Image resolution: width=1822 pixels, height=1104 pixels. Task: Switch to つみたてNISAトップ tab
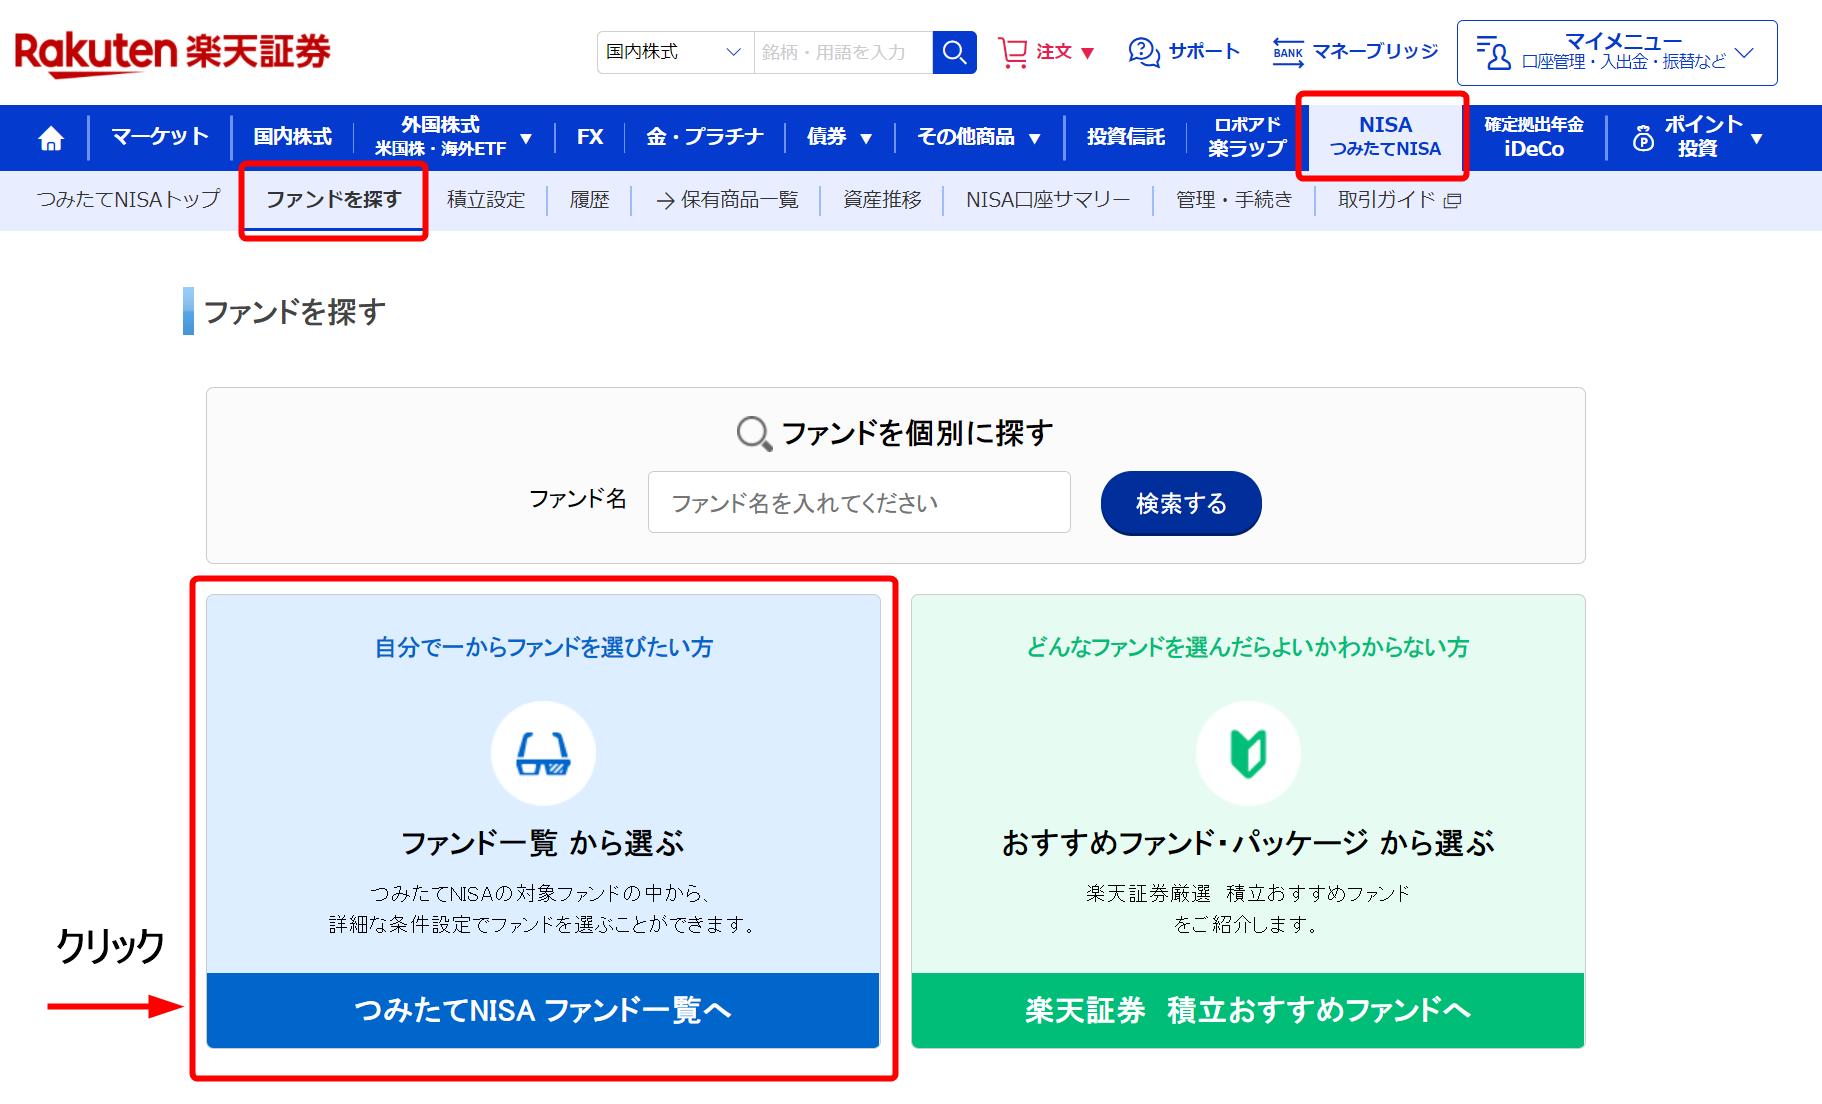(x=128, y=200)
